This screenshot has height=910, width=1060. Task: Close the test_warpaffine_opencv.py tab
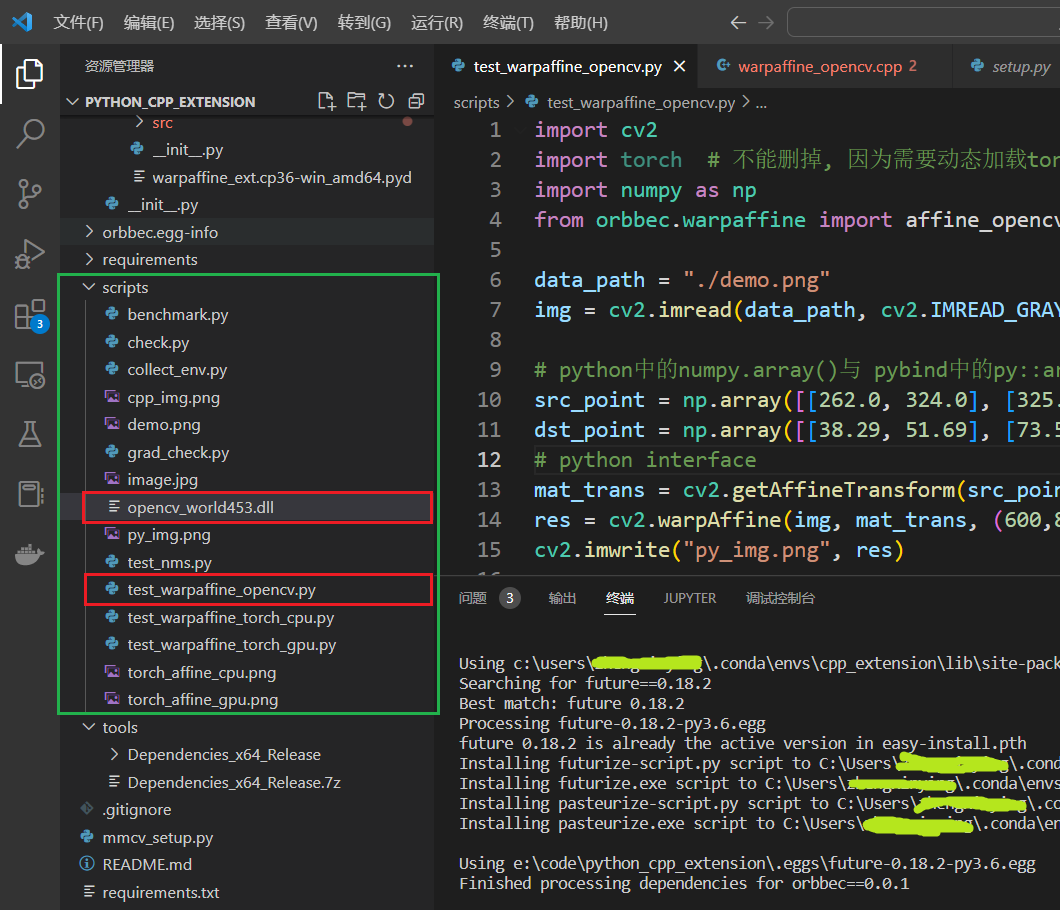[680, 67]
